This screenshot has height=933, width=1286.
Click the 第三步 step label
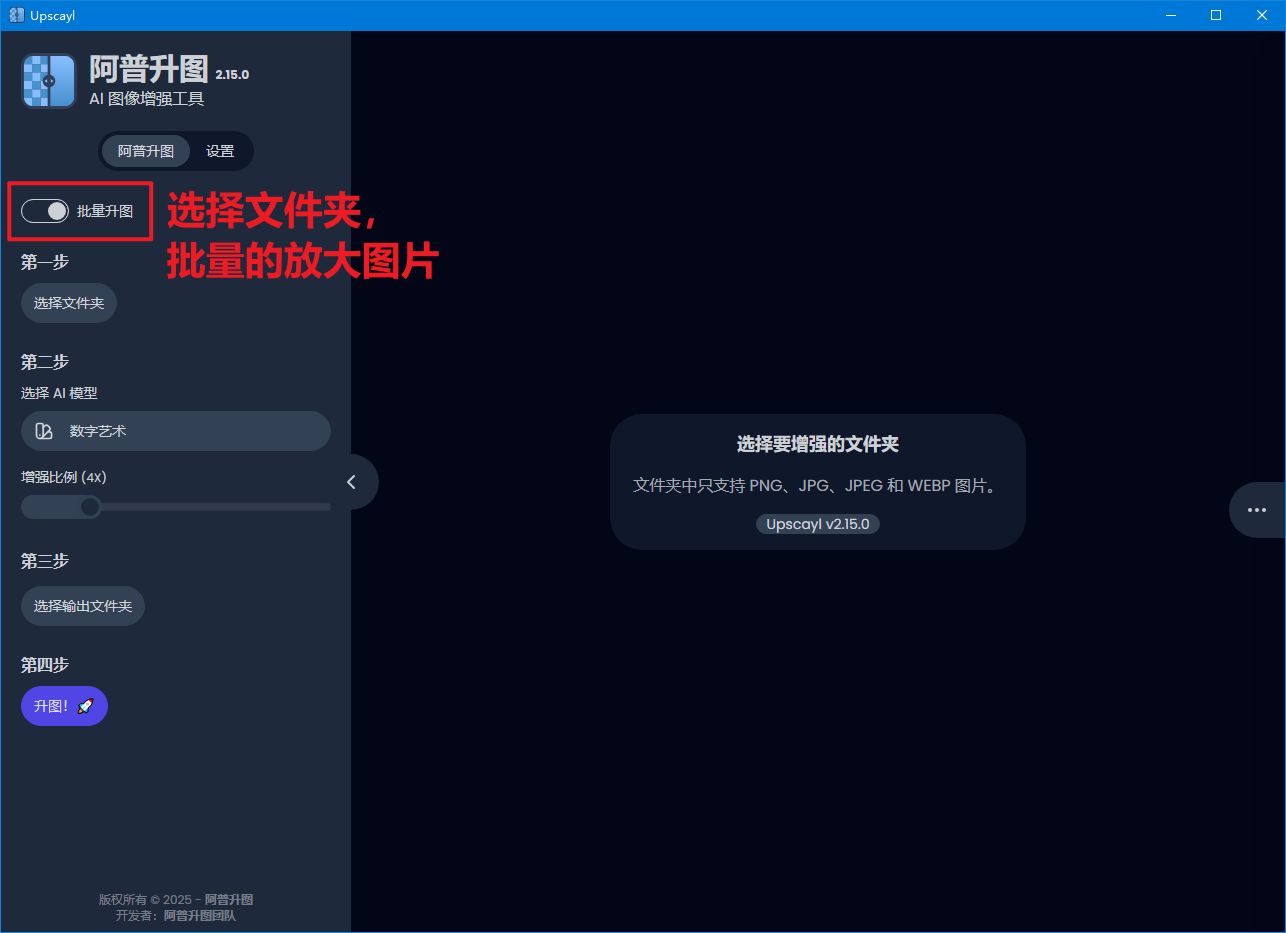click(45, 562)
